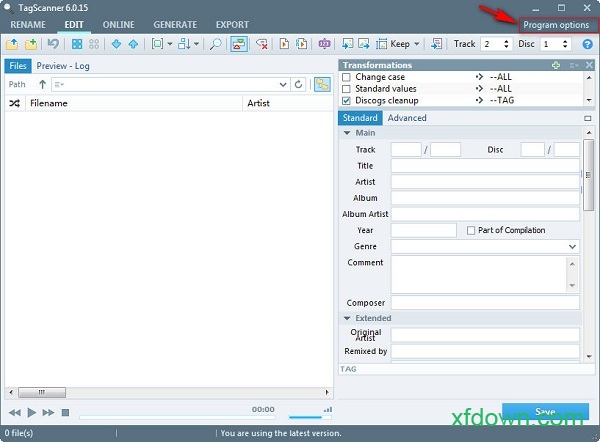Image resolution: width=600 pixels, height=442 pixels.
Task: Open the blue help question mark
Action: [587, 44]
